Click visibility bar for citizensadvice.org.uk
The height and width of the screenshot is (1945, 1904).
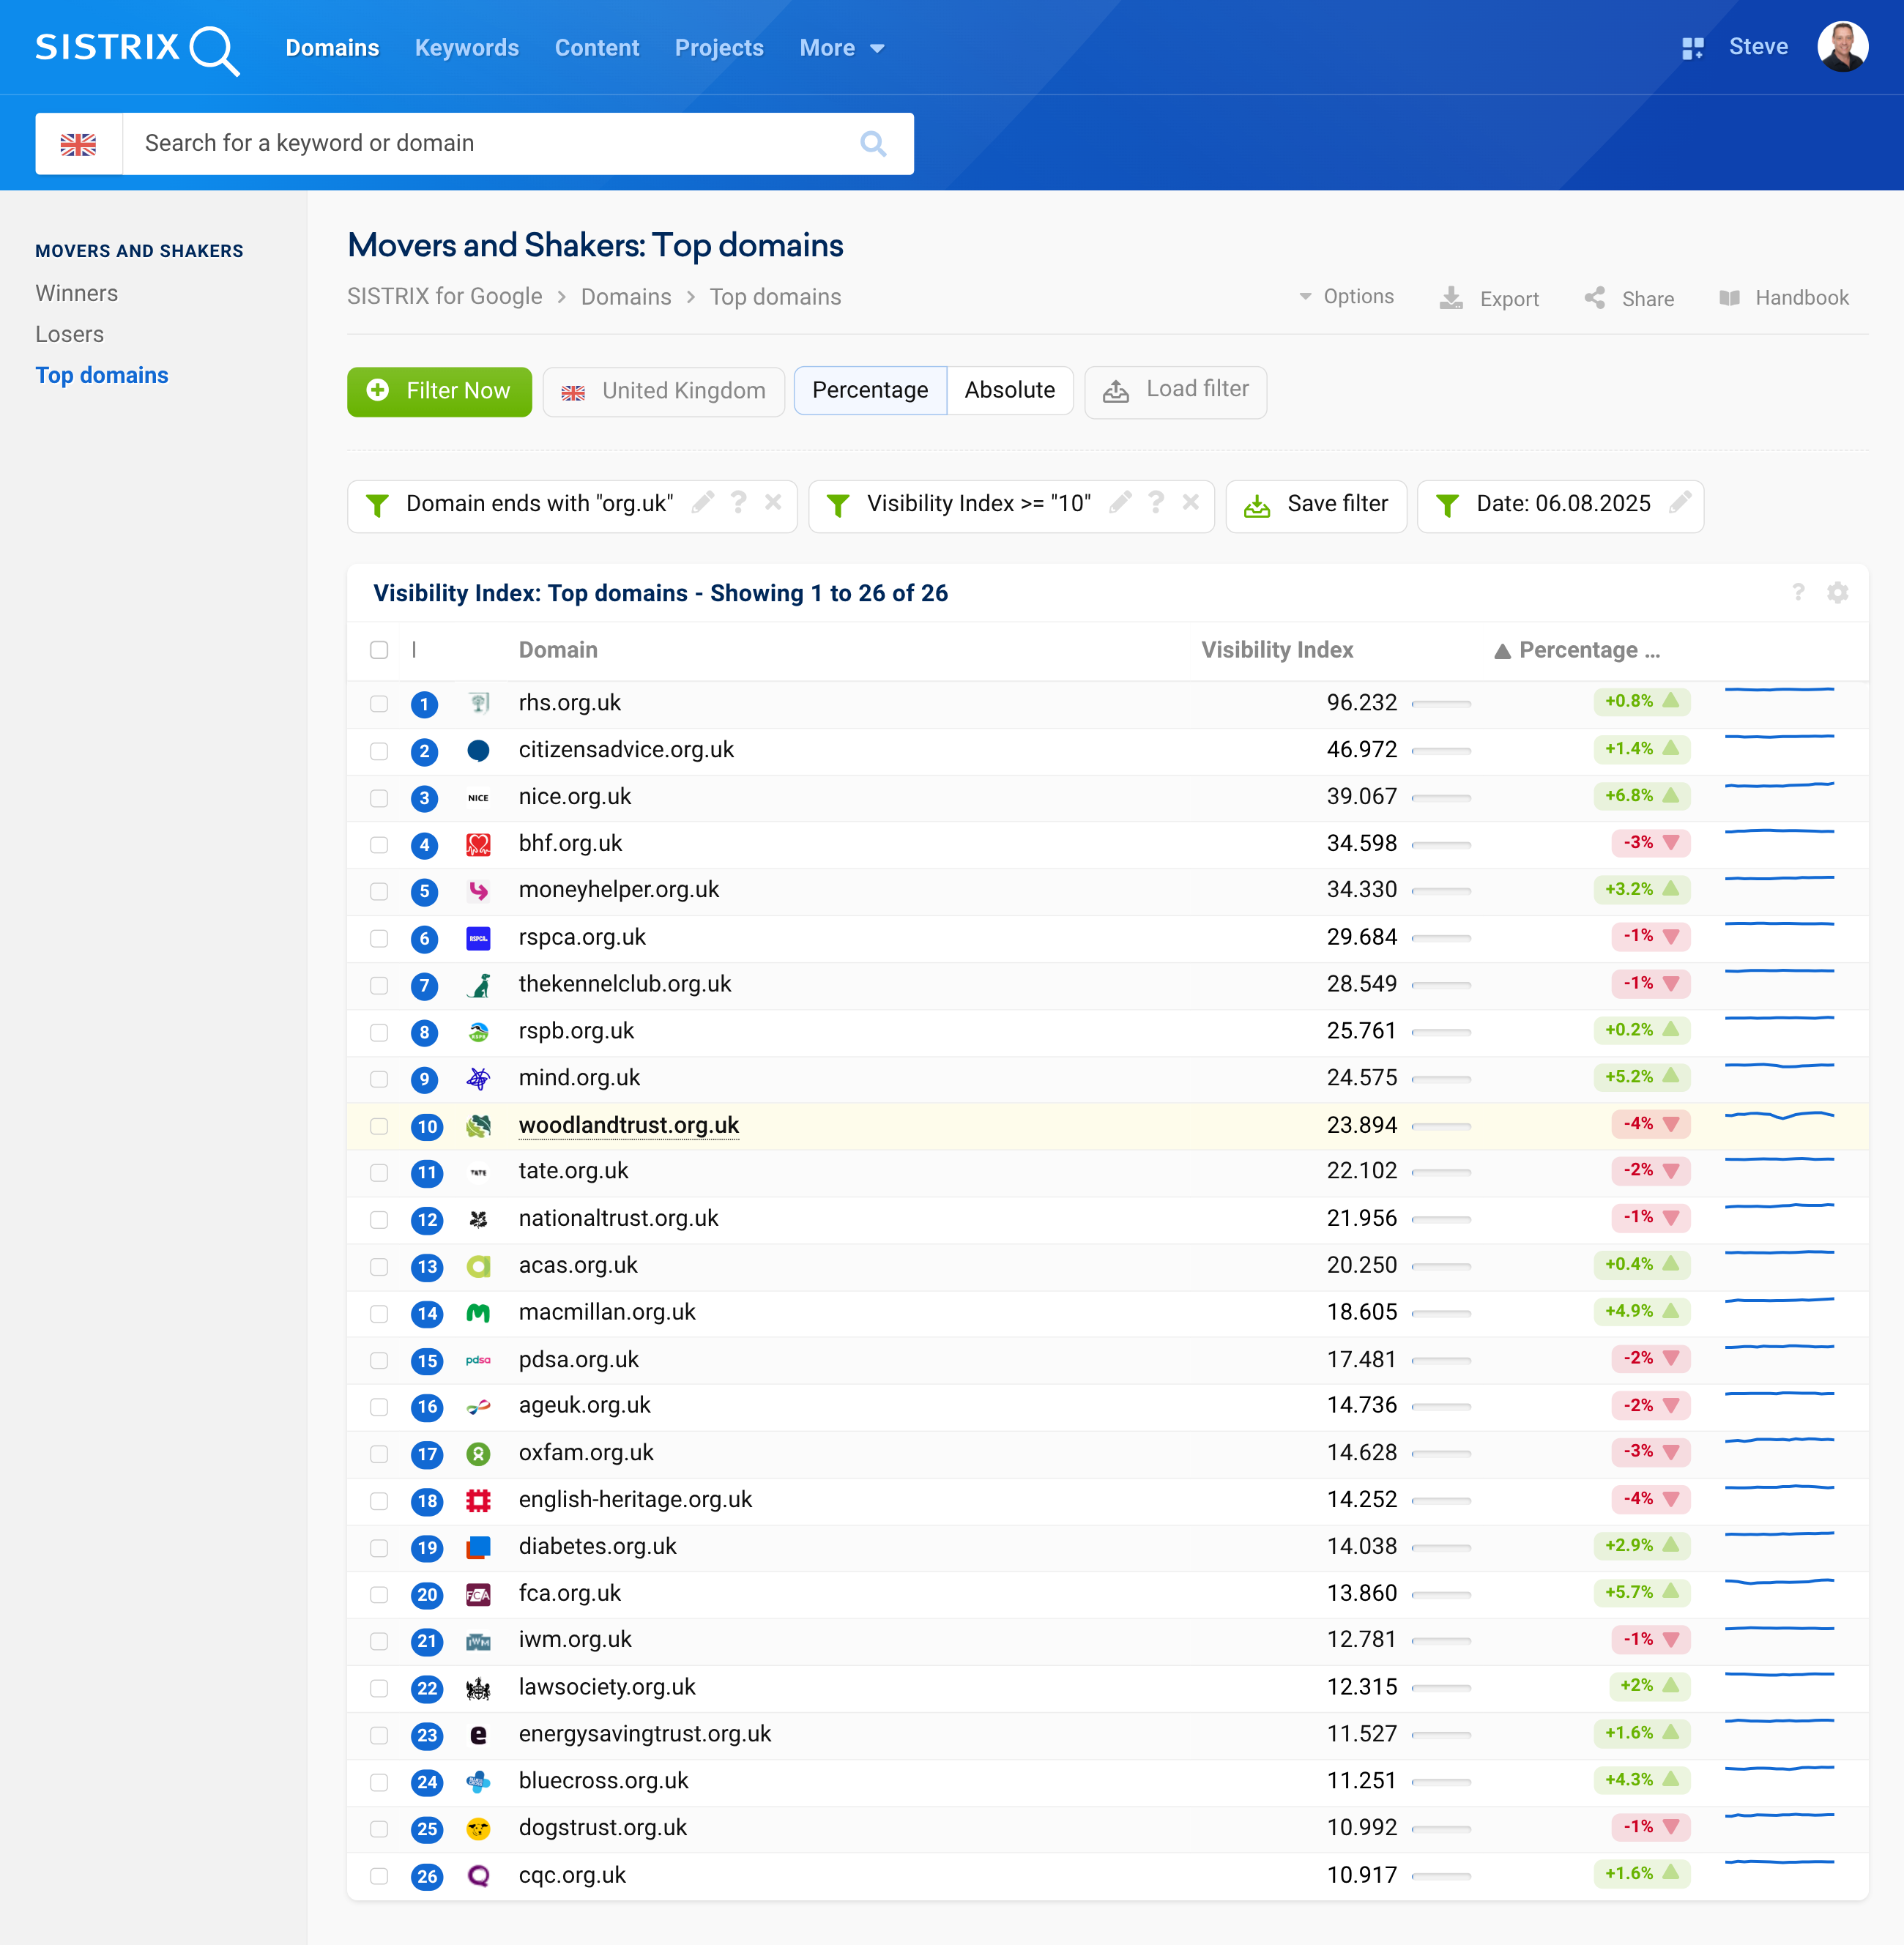(1441, 751)
